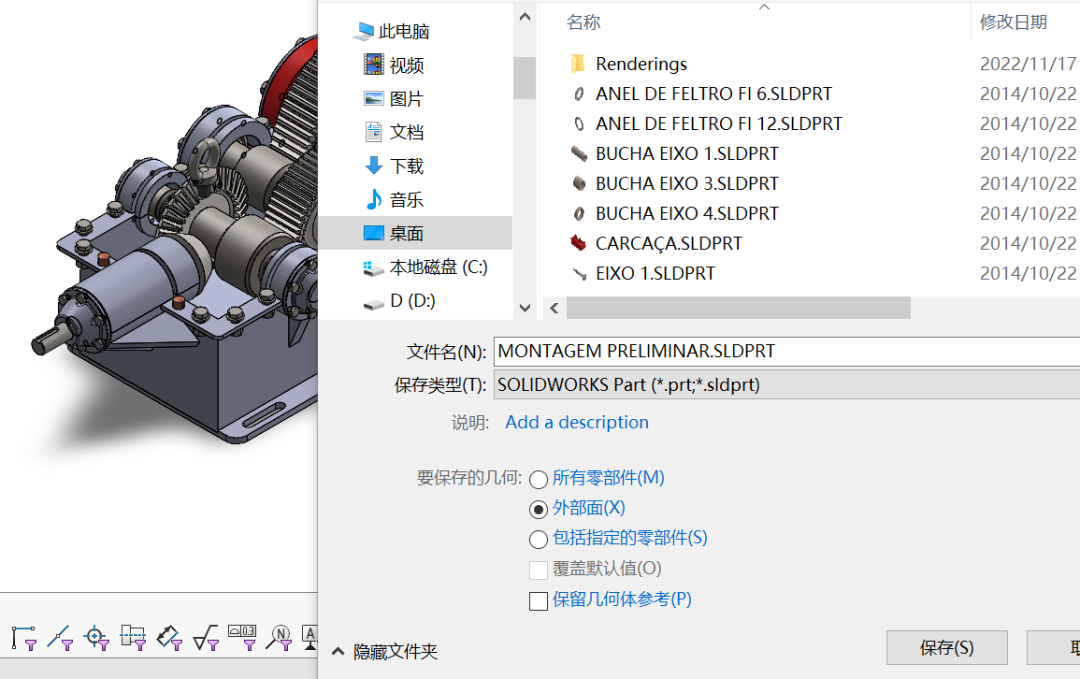Screen dimensions: 1080x679
Task: Select part icon of CARCAÇA.SLDPRT
Action: 579,244
